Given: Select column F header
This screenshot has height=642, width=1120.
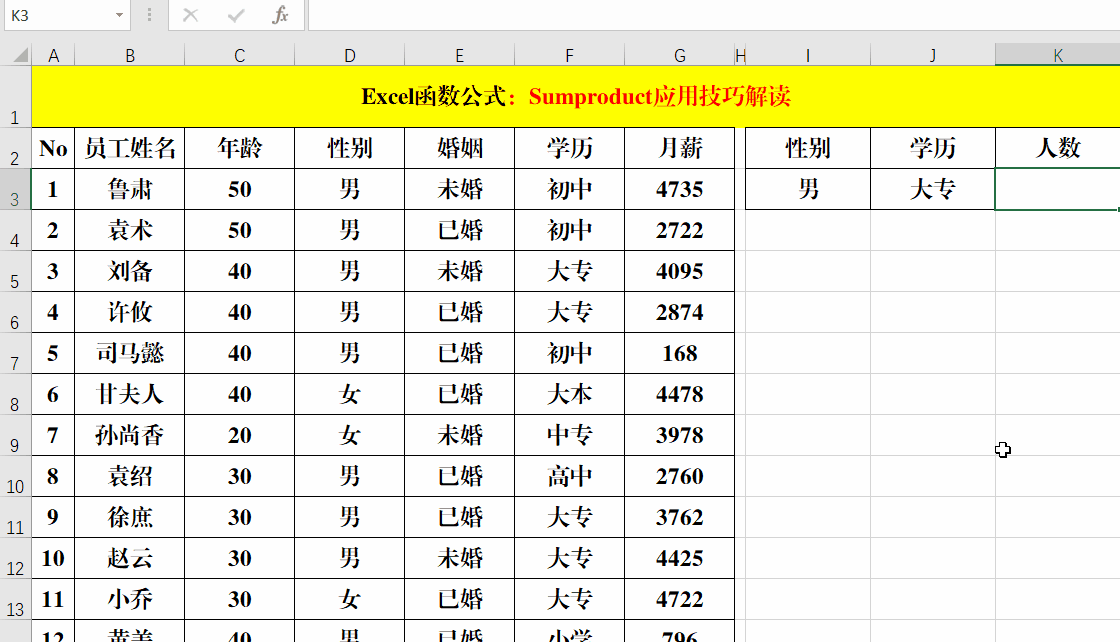Looking at the screenshot, I should [x=569, y=56].
